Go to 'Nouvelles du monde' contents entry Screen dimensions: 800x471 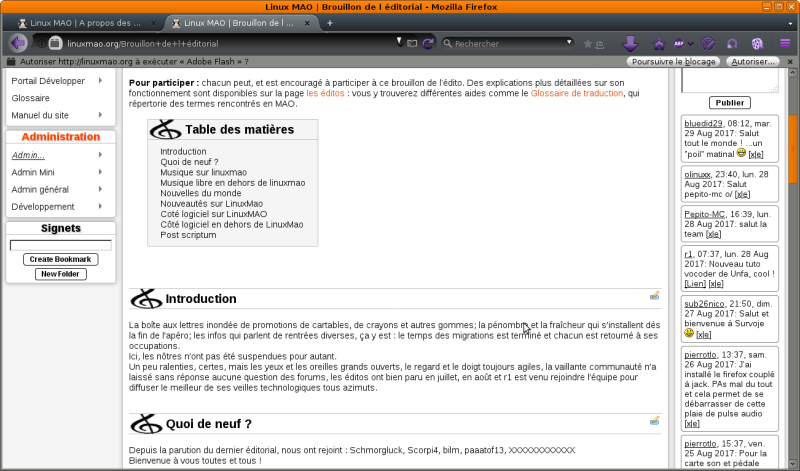[x=201, y=193]
